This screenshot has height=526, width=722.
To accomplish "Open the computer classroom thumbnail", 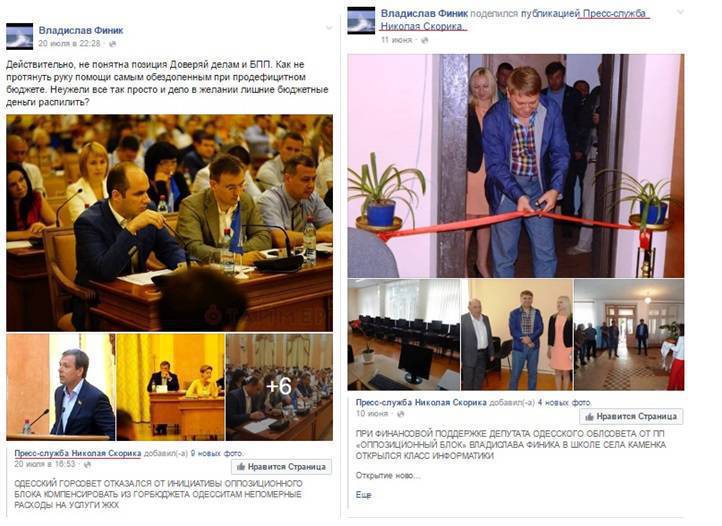I will click(x=404, y=334).
